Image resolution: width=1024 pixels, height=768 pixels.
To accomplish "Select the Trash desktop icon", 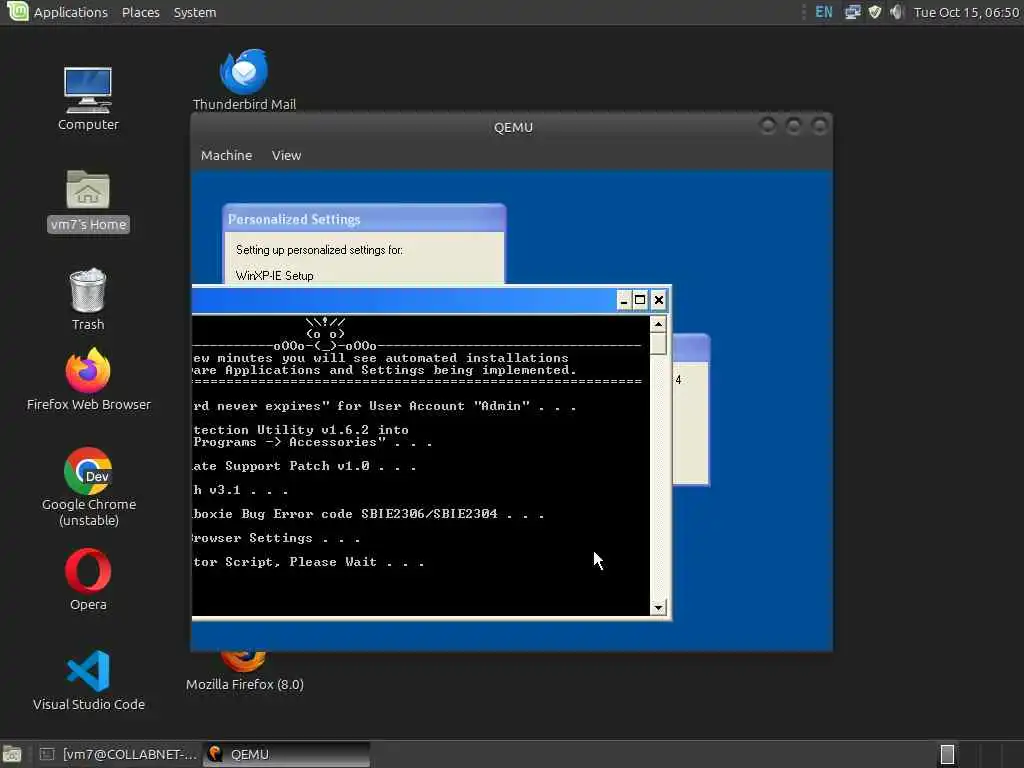I will pyautogui.click(x=88, y=299).
